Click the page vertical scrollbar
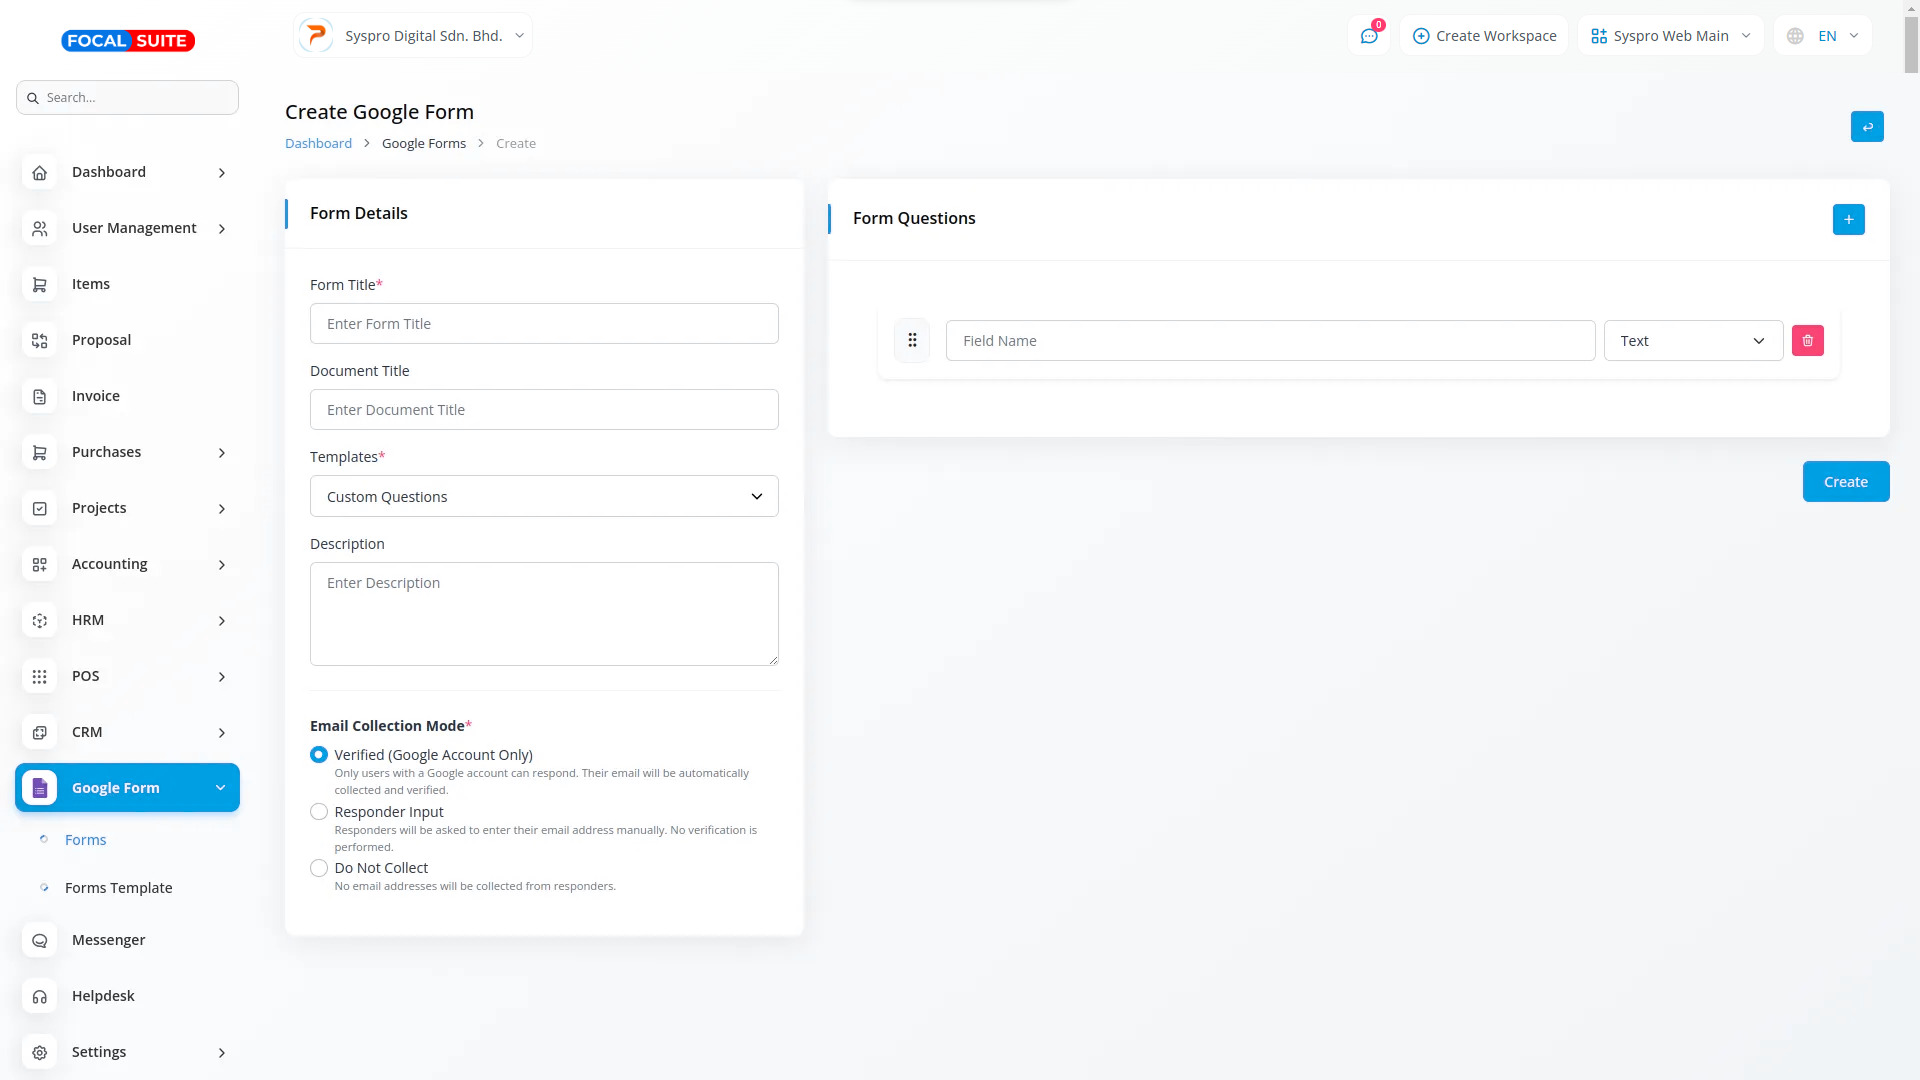The width and height of the screenshot is (1920, 1080). [1911, 45]
